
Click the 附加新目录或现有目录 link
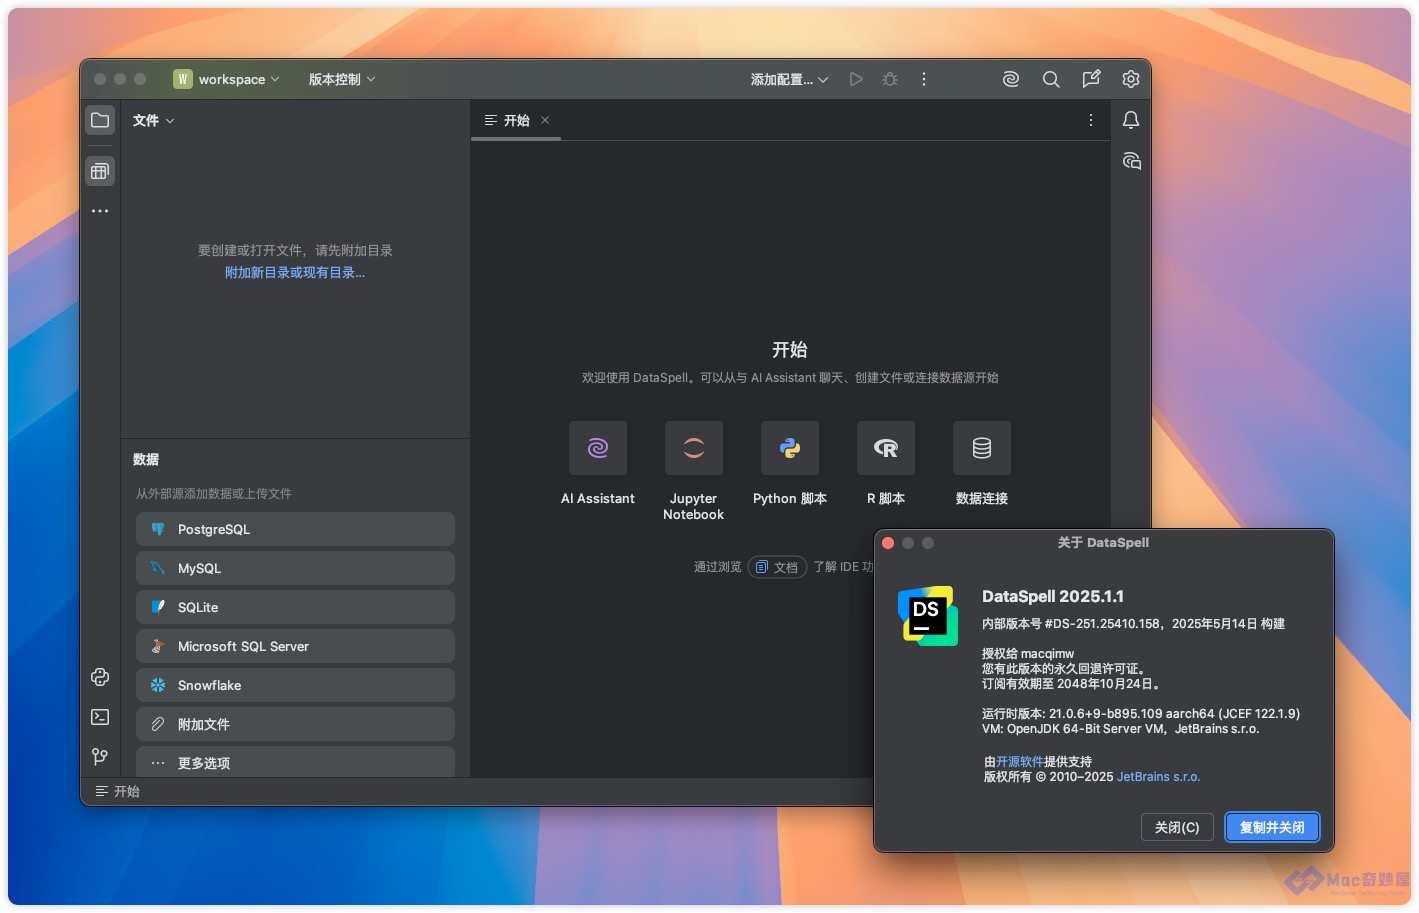295,273
